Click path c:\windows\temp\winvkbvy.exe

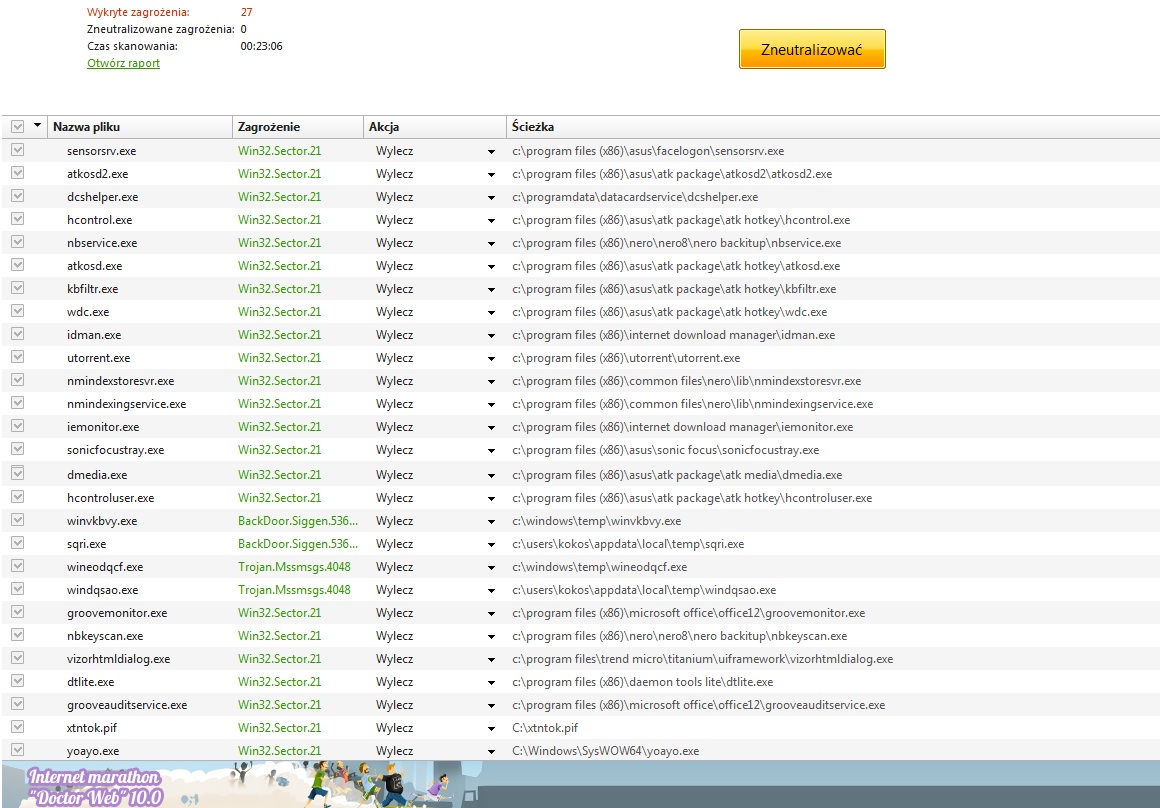pos(596,521)
